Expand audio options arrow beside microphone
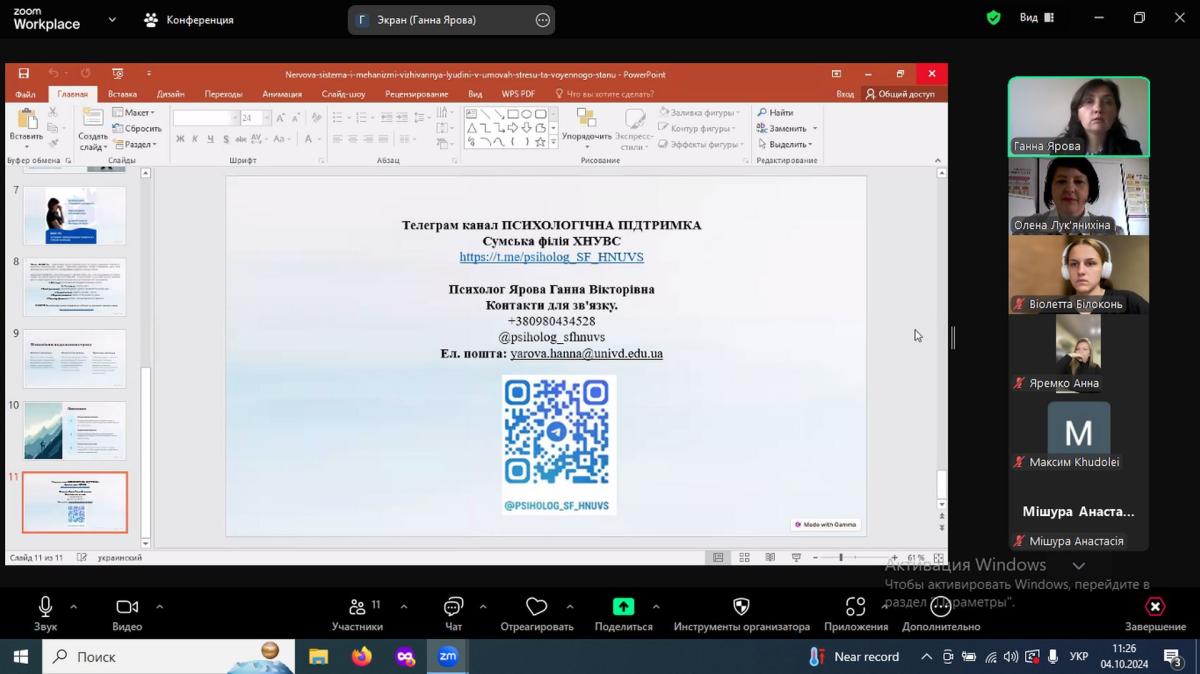 [x=73, y=606]
